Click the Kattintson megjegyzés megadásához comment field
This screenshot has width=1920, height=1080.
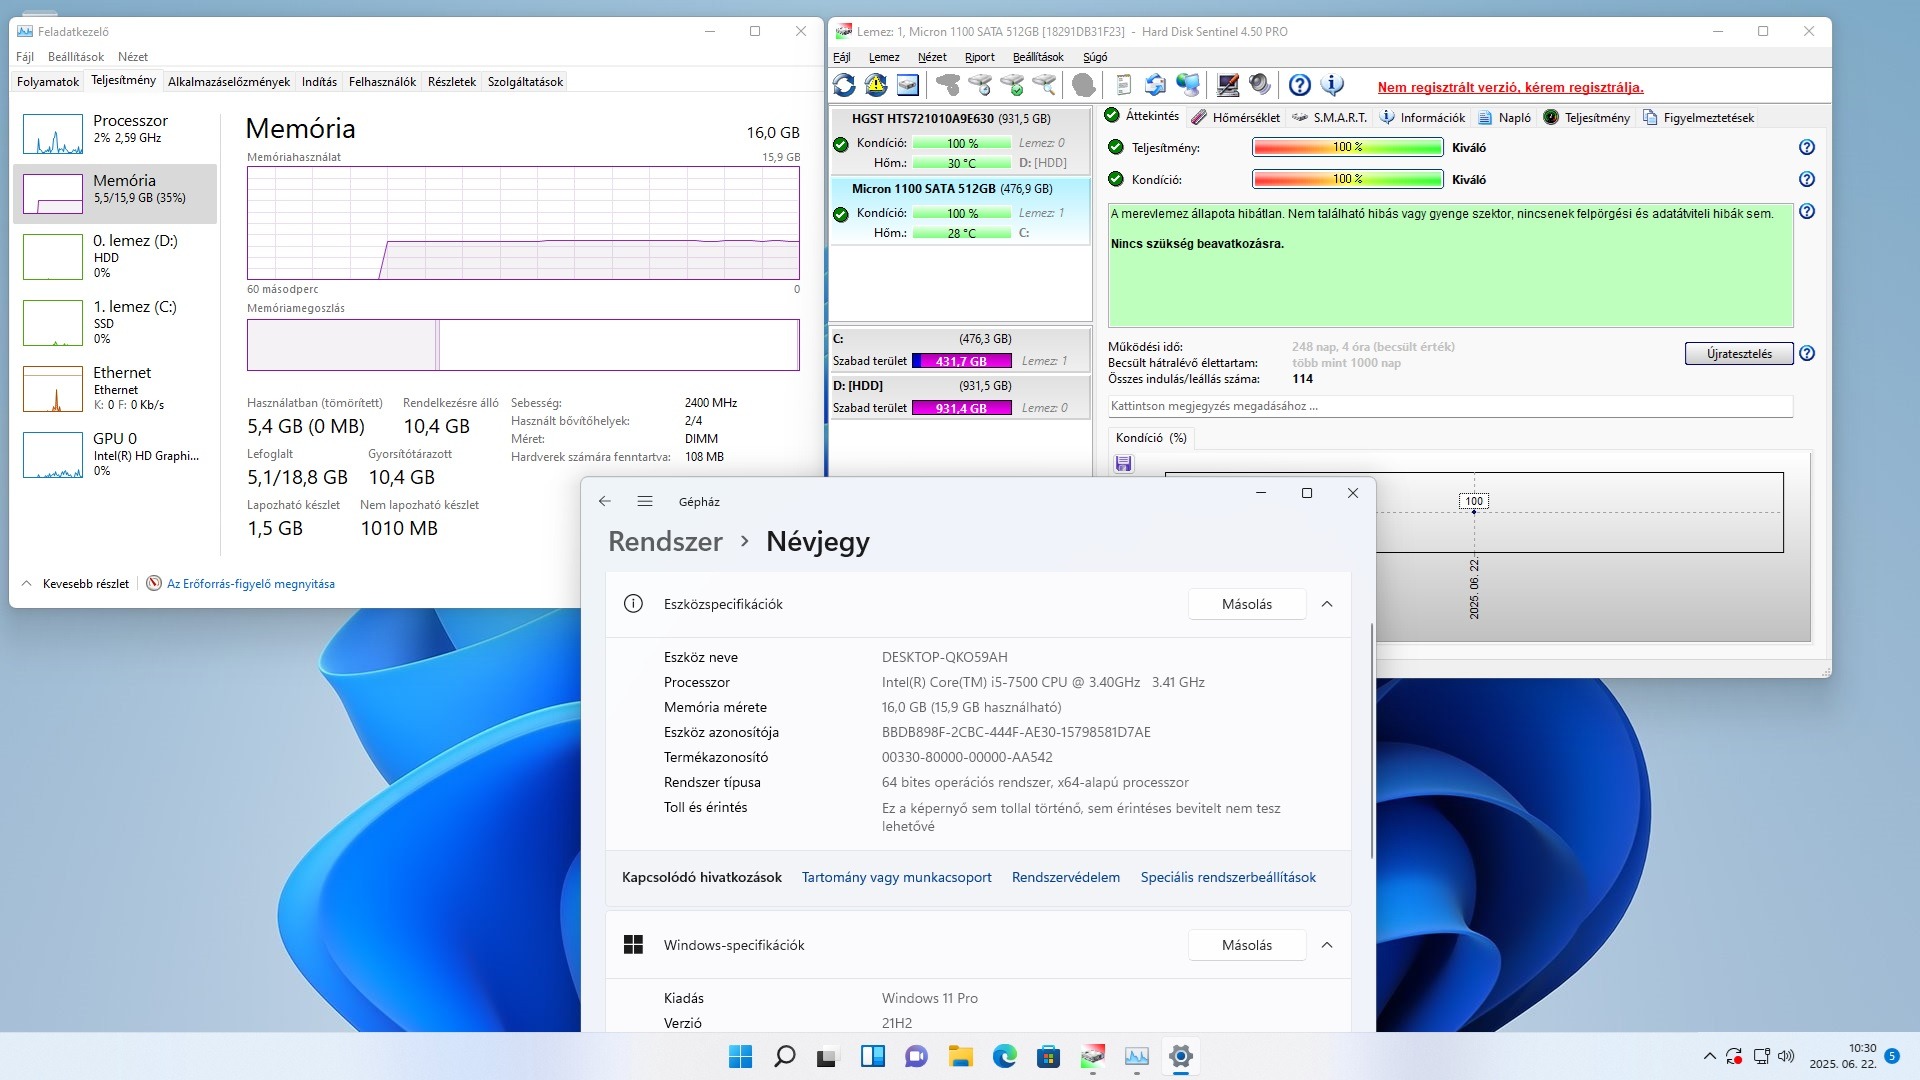pos(1449,406)
